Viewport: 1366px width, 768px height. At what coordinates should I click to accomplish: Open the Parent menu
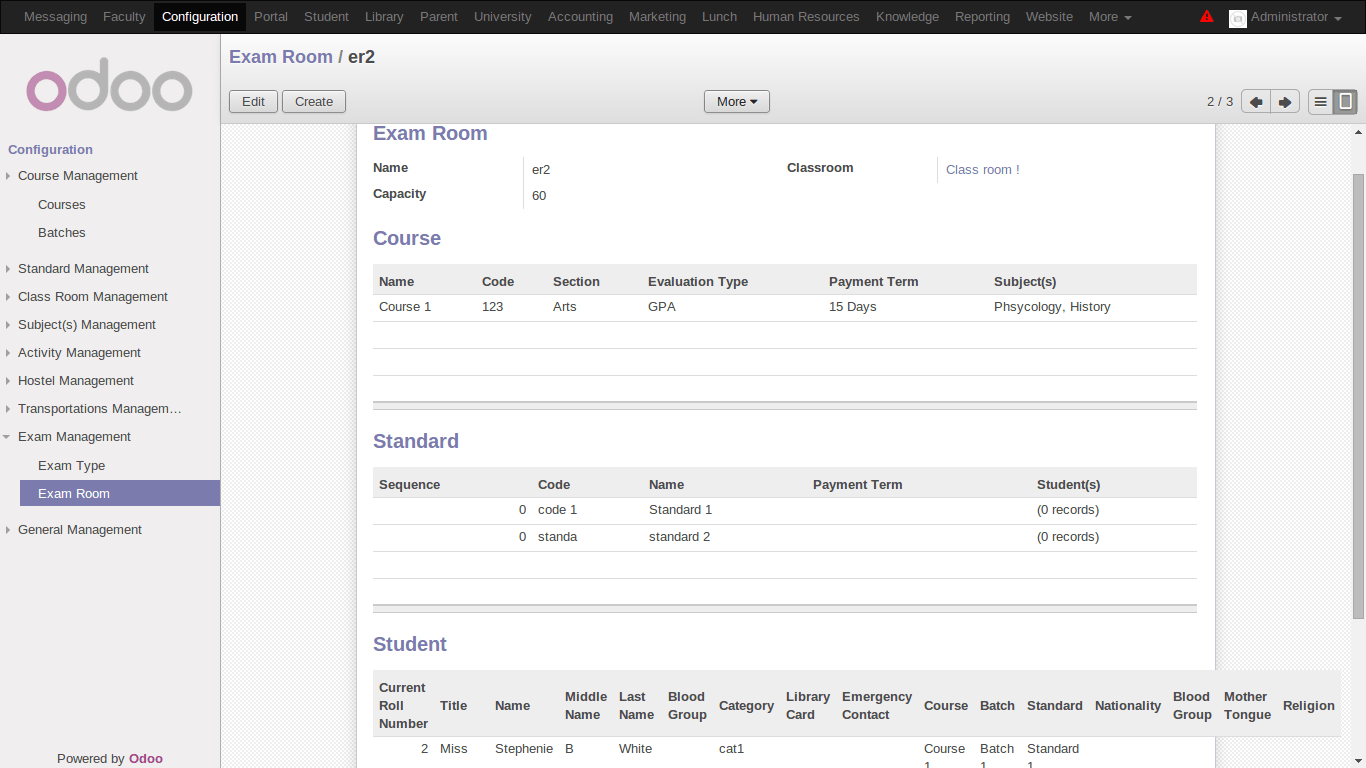coord(439,17)
